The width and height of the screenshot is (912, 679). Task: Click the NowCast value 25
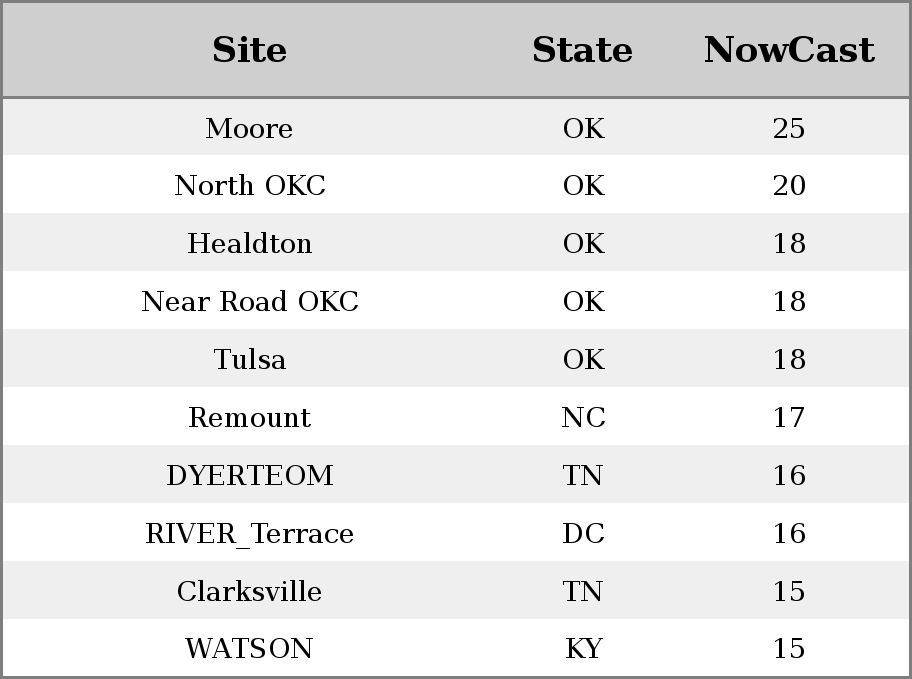789,128
